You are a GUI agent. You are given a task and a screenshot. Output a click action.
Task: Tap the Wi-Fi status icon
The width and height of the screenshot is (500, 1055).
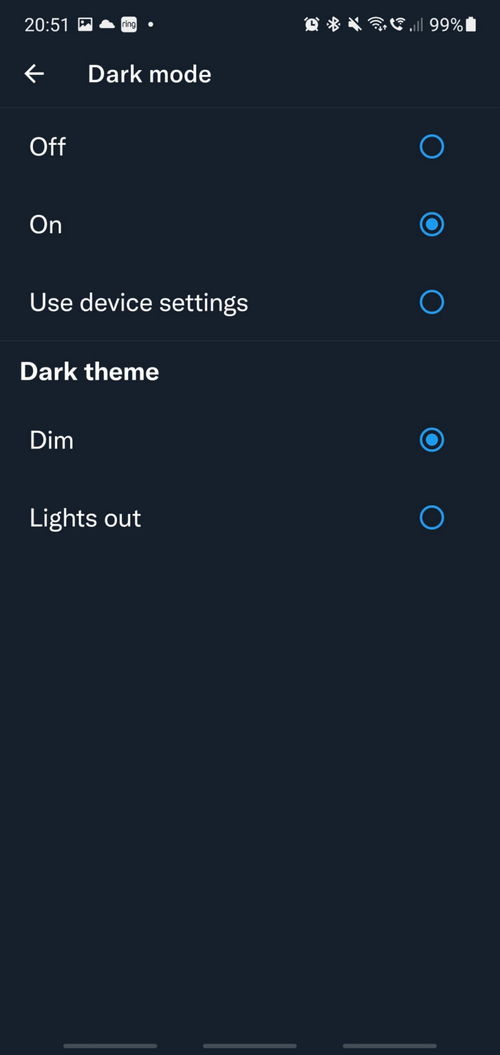tap(377, 25)
